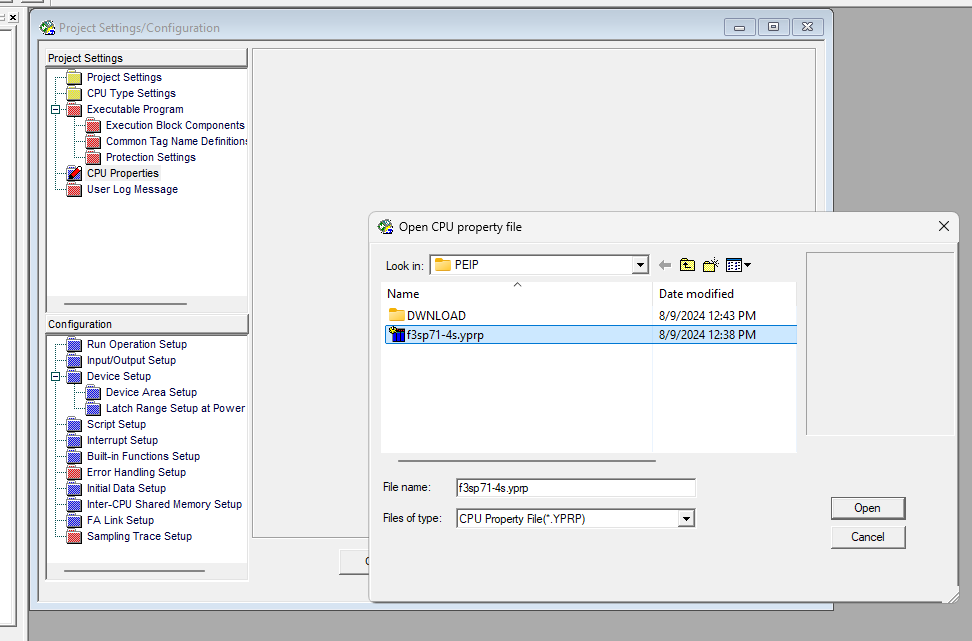Click the Executable Program red folder icon
972x641 pixels.
(74, 110)
